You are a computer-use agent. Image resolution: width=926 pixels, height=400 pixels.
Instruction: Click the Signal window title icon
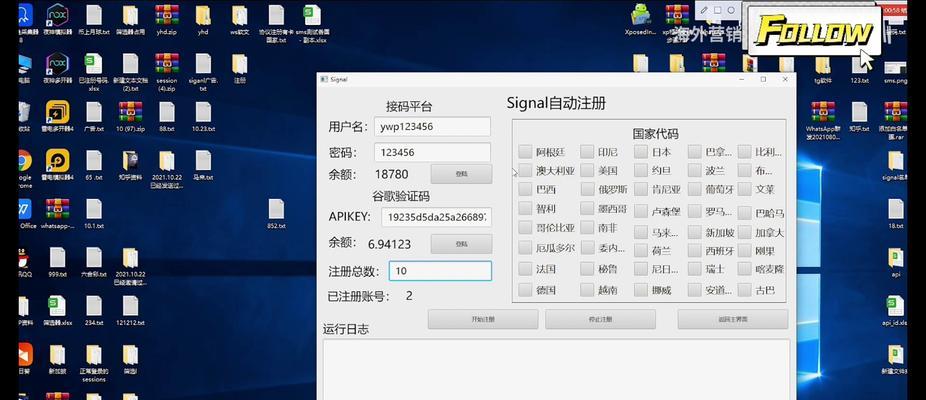click(324, 79)
